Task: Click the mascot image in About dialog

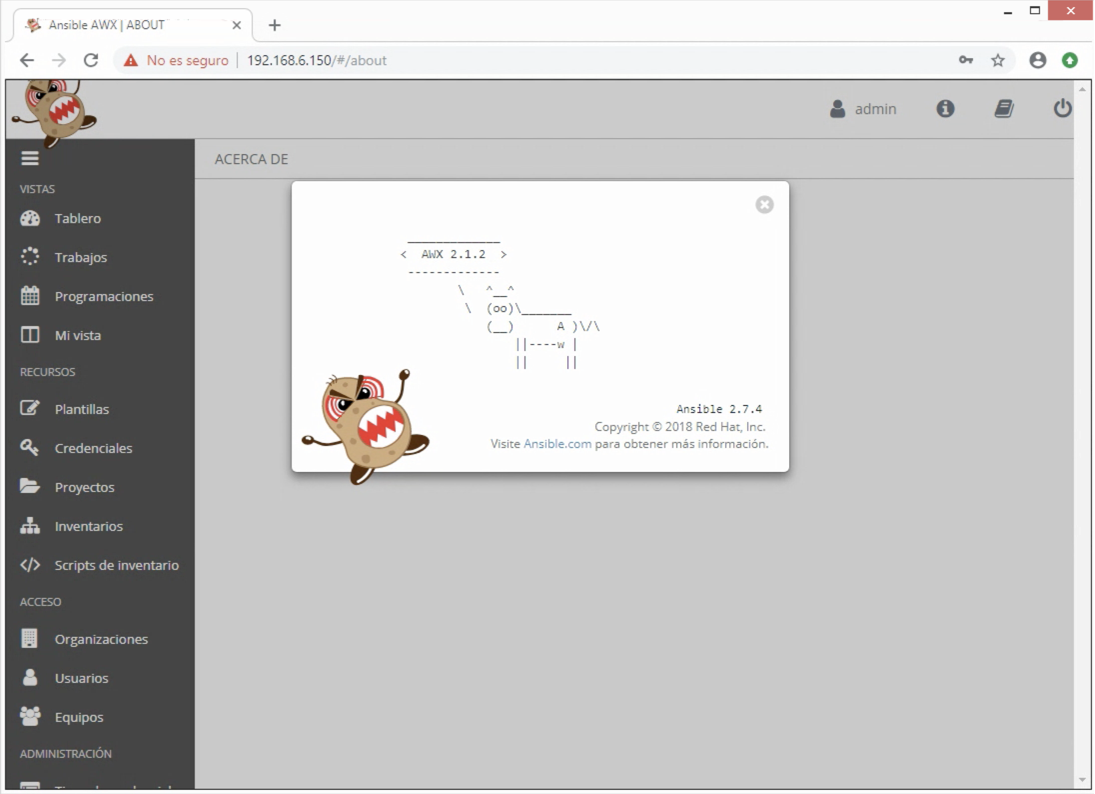Action: [x=366, y=426]
